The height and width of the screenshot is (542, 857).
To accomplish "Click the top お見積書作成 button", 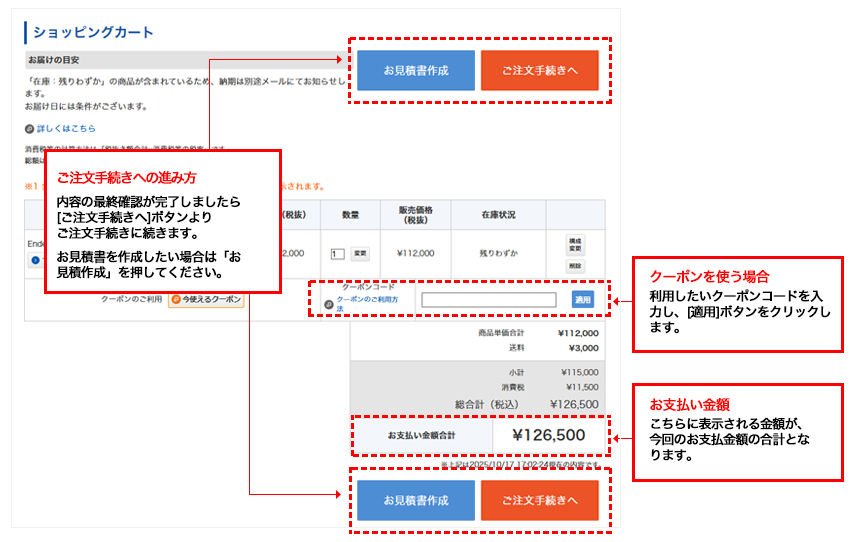I will [416, 71].
